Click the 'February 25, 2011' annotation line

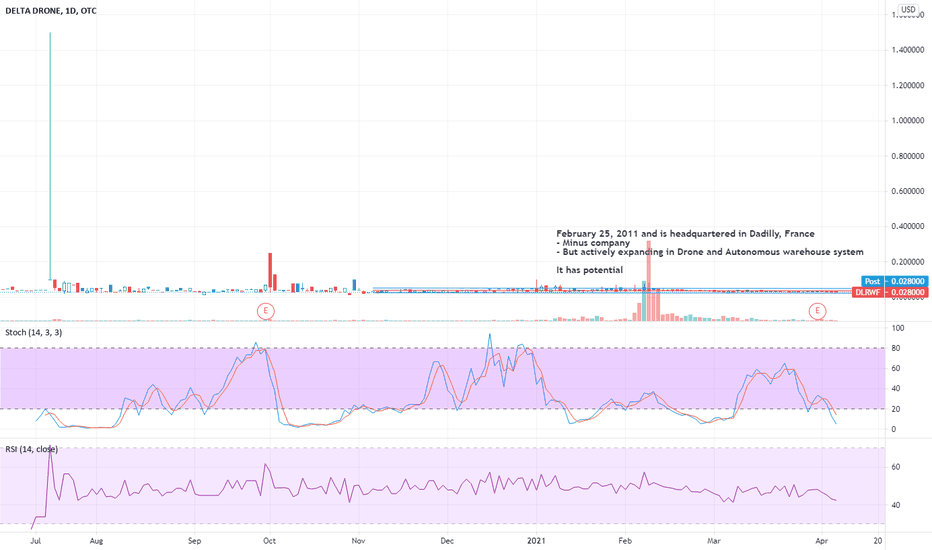tap(685, 234)
